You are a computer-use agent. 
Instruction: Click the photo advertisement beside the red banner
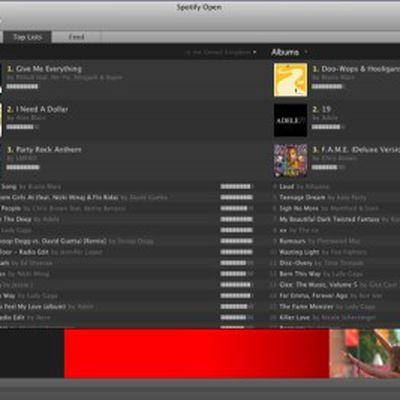pos(365,353)
